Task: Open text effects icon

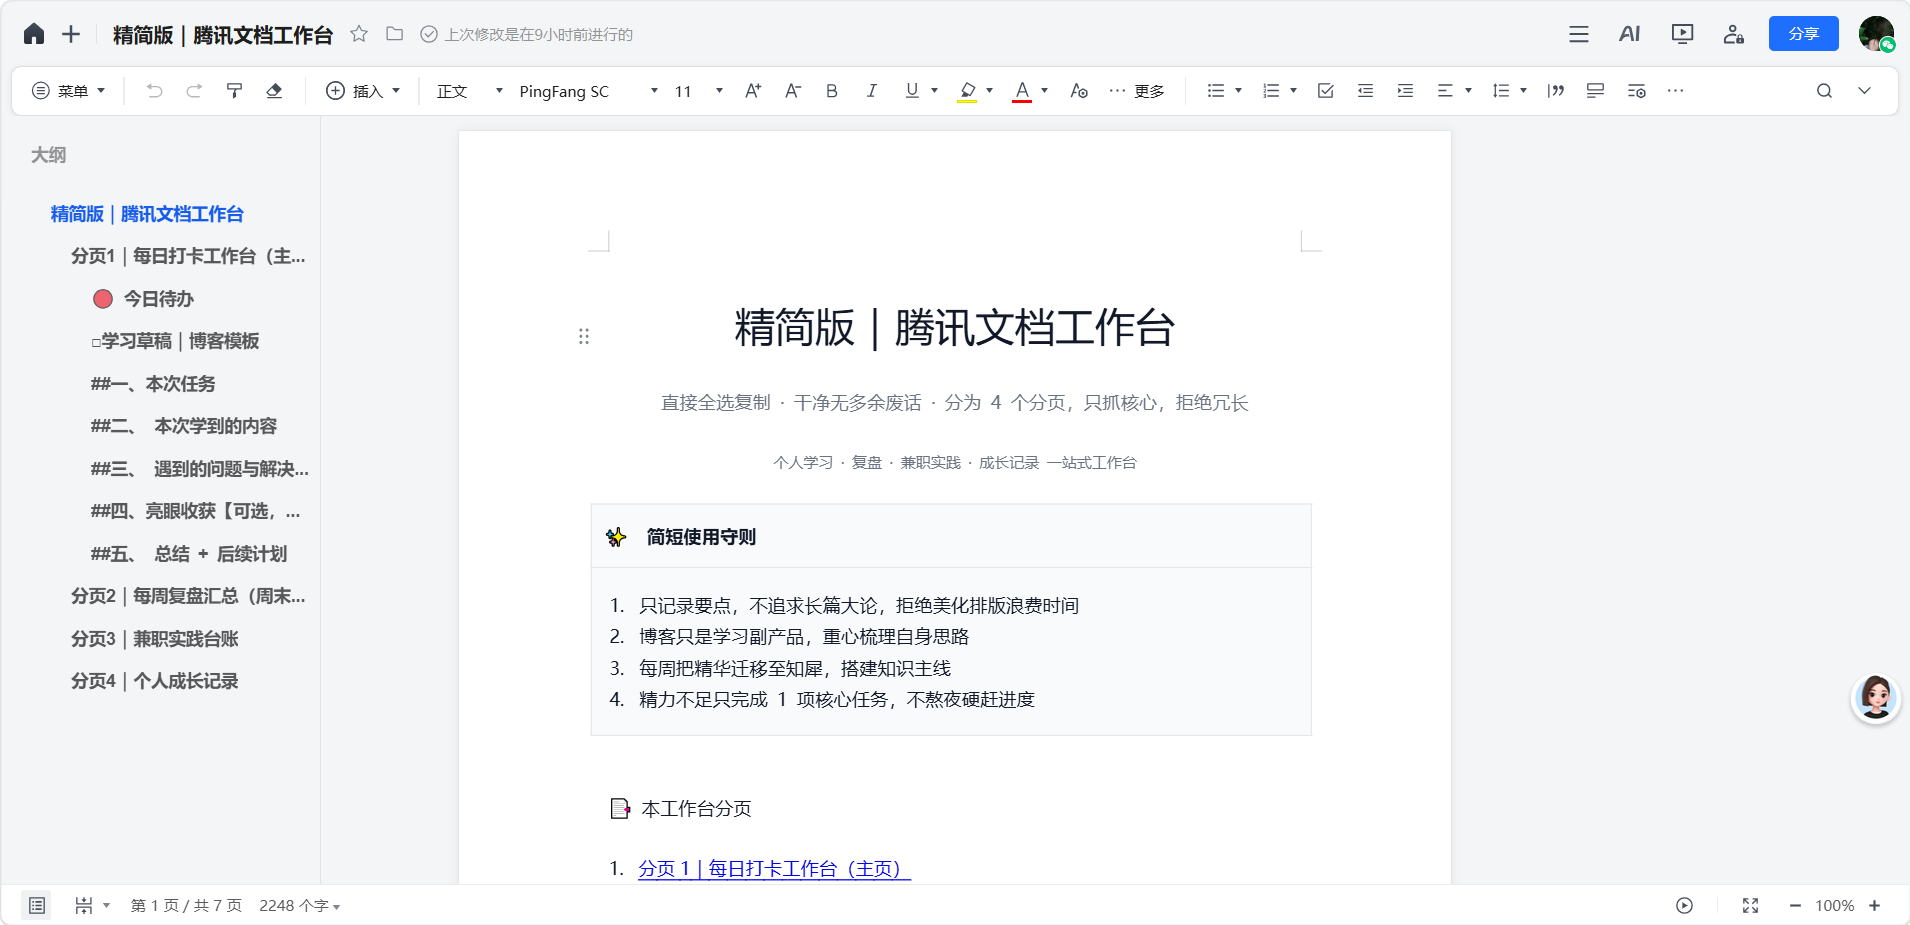Action: 1079,91
